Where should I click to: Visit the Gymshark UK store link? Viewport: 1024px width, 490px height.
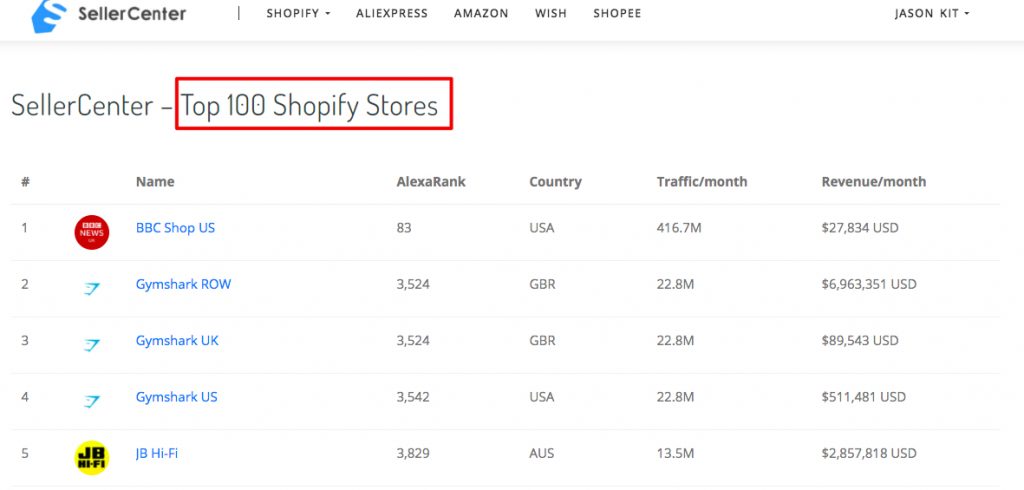[x=177, y=340]
